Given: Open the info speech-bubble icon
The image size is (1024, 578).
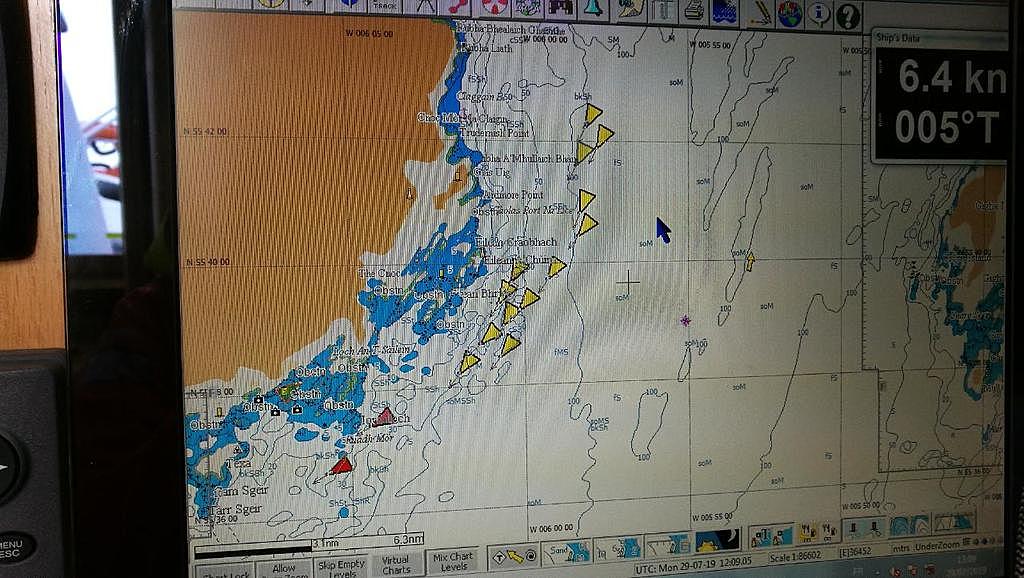Looking at the screenshot, I should 820,15.
